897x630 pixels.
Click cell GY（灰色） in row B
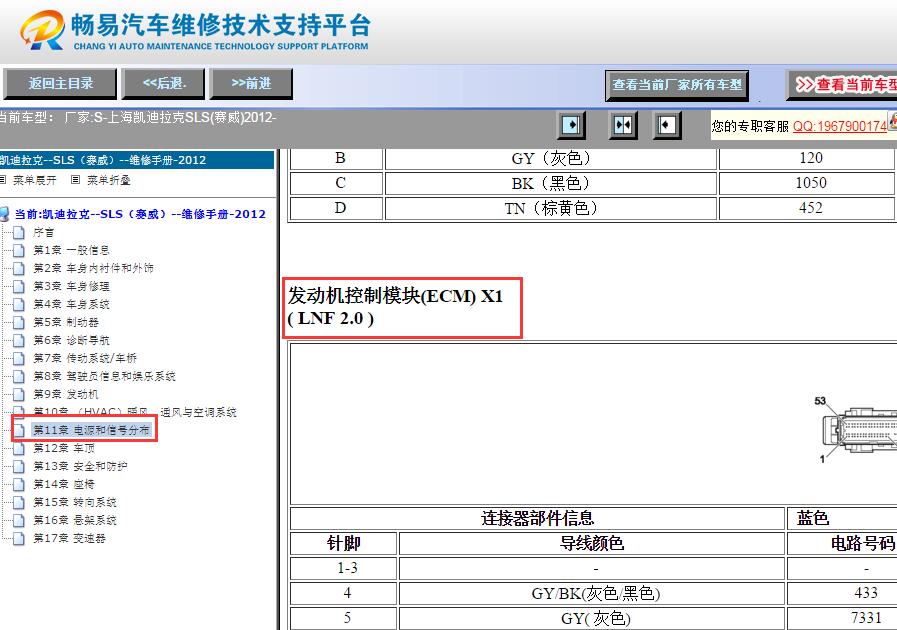[551, 159]
